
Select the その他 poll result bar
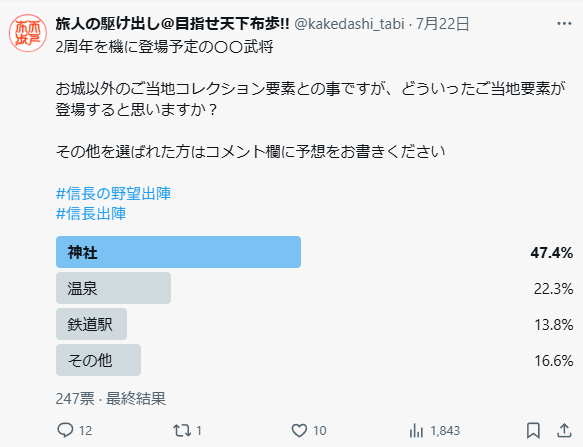[x=99, y=360]
